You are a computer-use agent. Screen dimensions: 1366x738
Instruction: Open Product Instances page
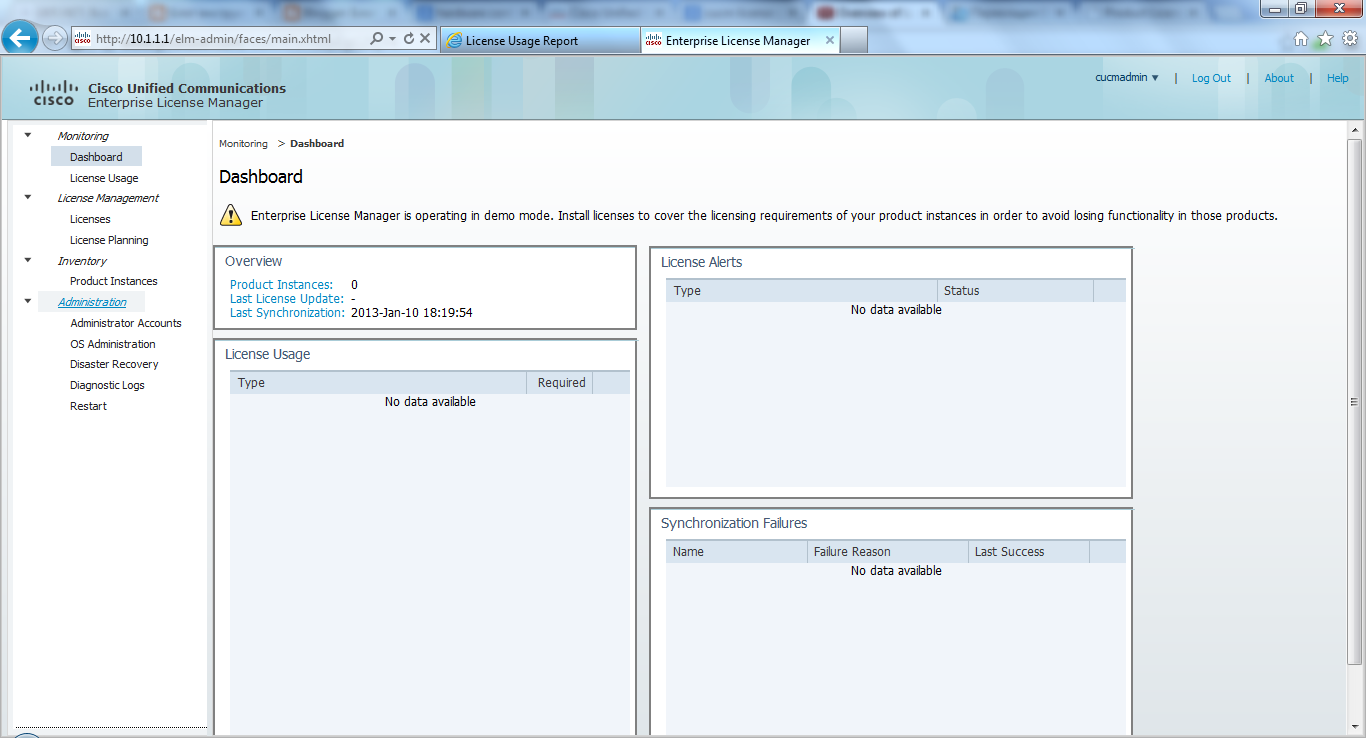(114, 281)
